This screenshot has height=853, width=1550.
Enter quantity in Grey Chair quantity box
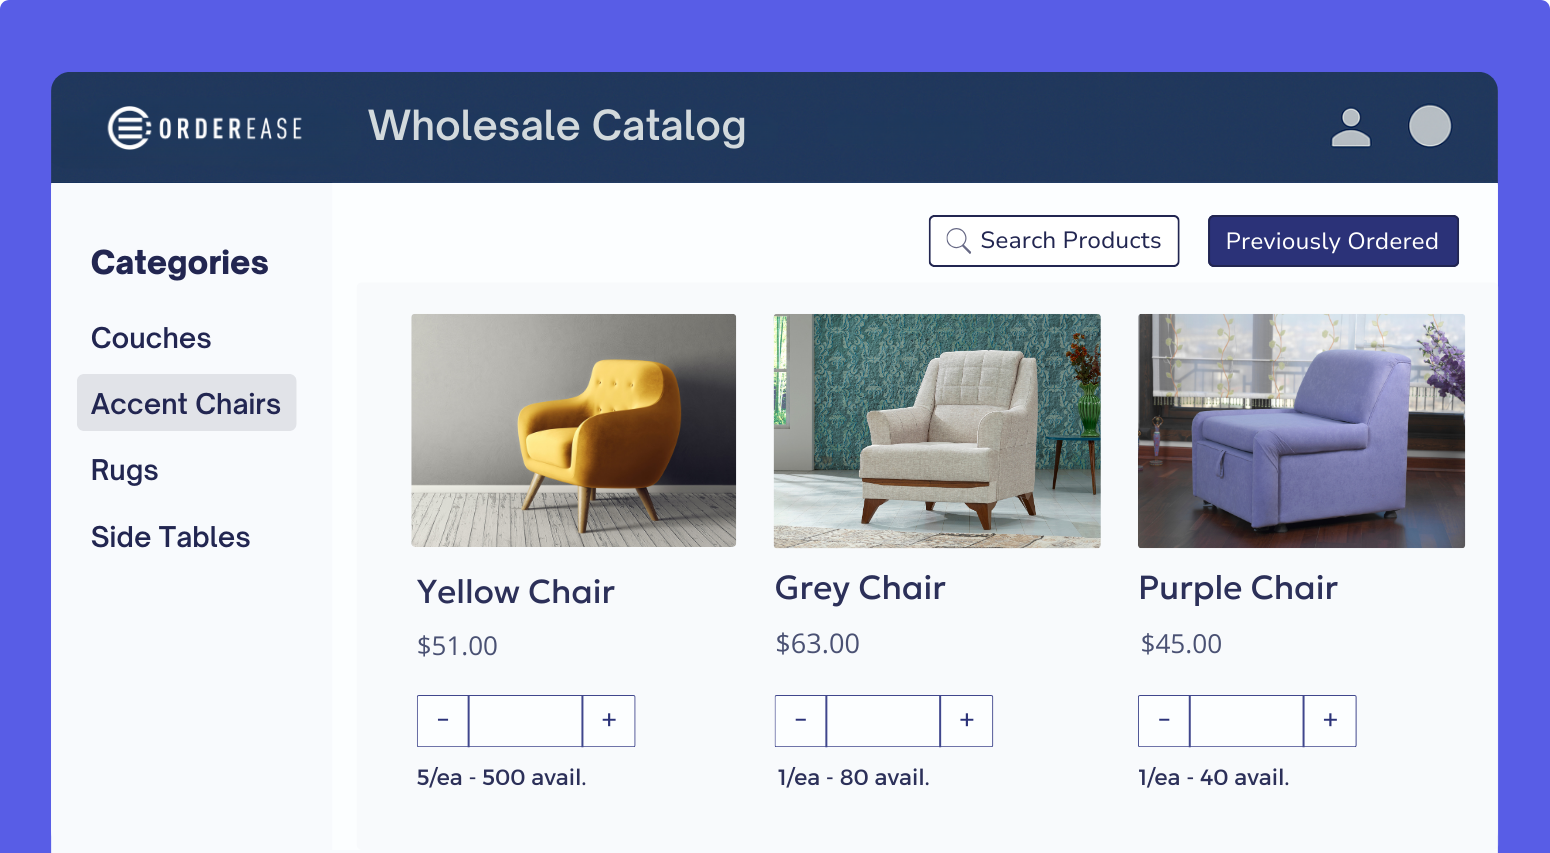(883, 720)
